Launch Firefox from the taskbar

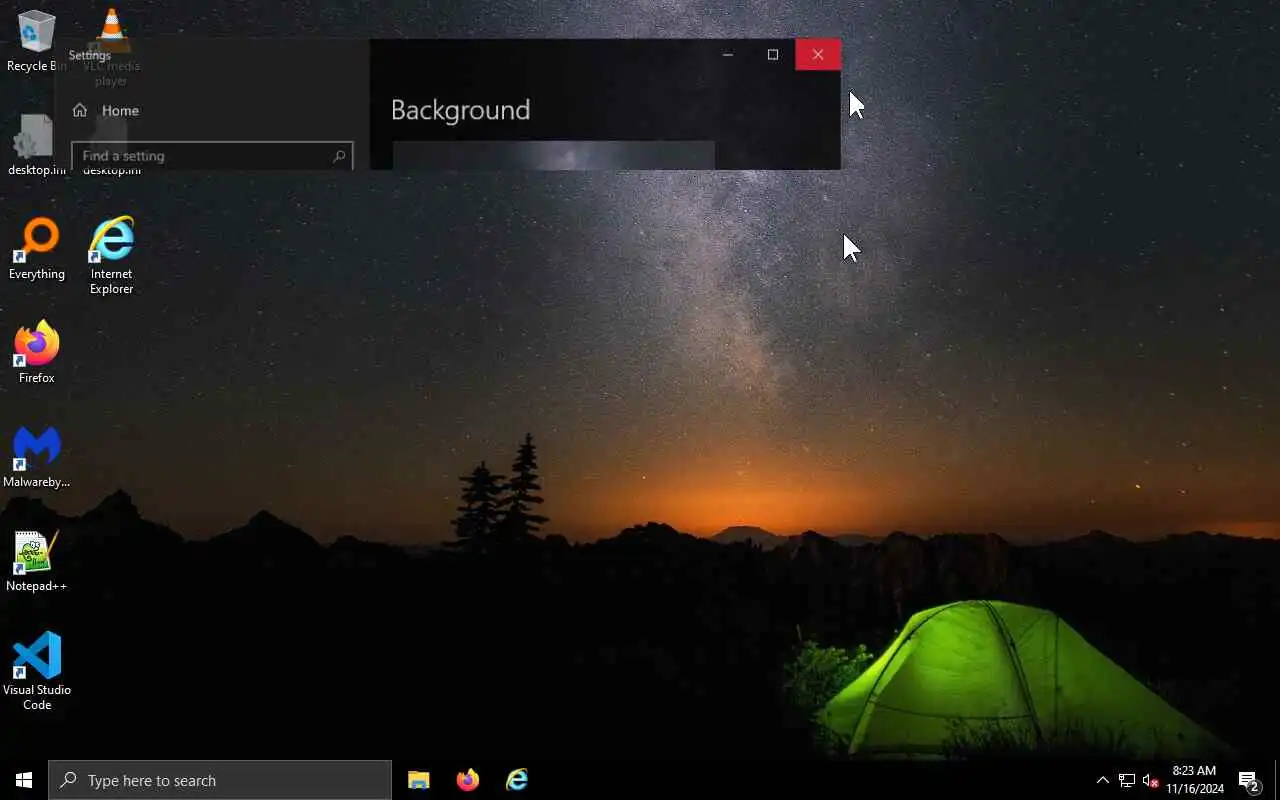pos(468,780)
